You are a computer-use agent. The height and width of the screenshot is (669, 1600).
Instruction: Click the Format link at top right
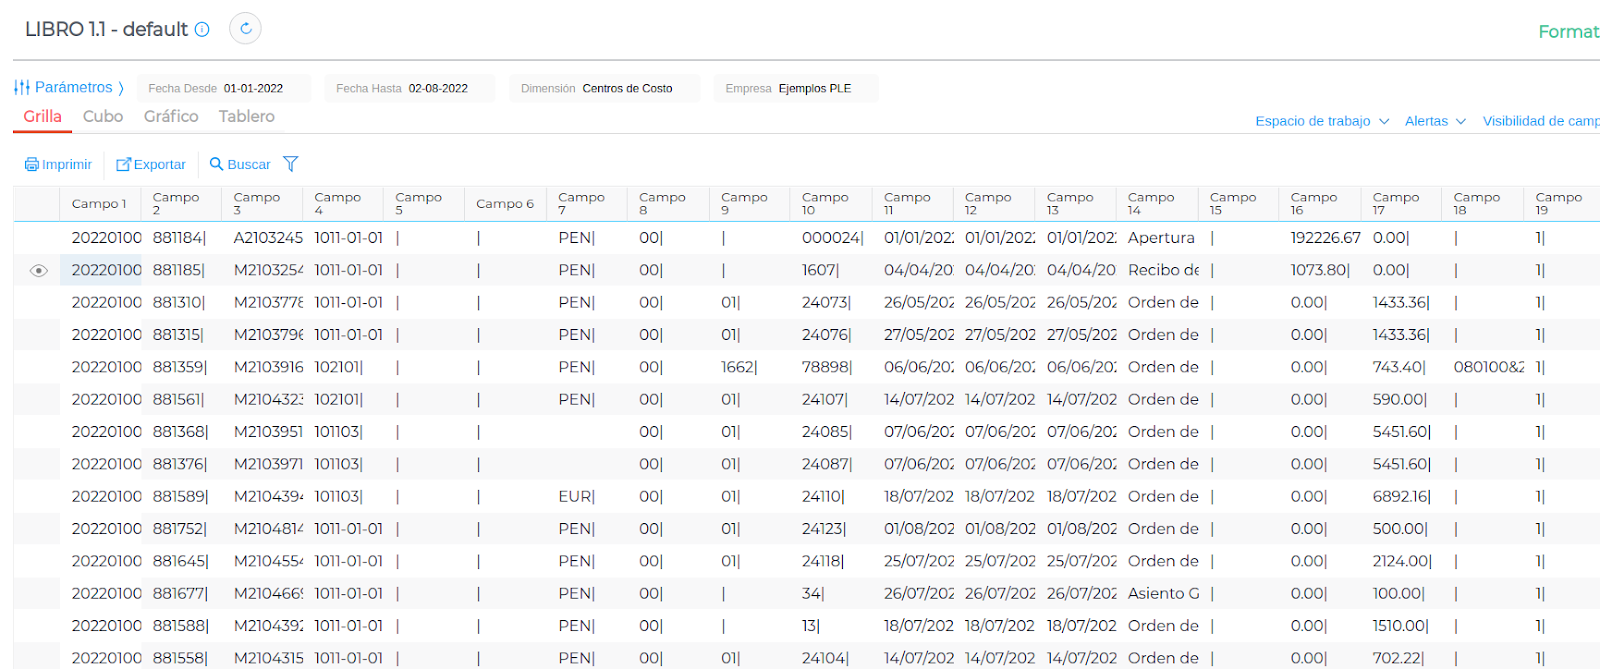tap(1567, 32)
